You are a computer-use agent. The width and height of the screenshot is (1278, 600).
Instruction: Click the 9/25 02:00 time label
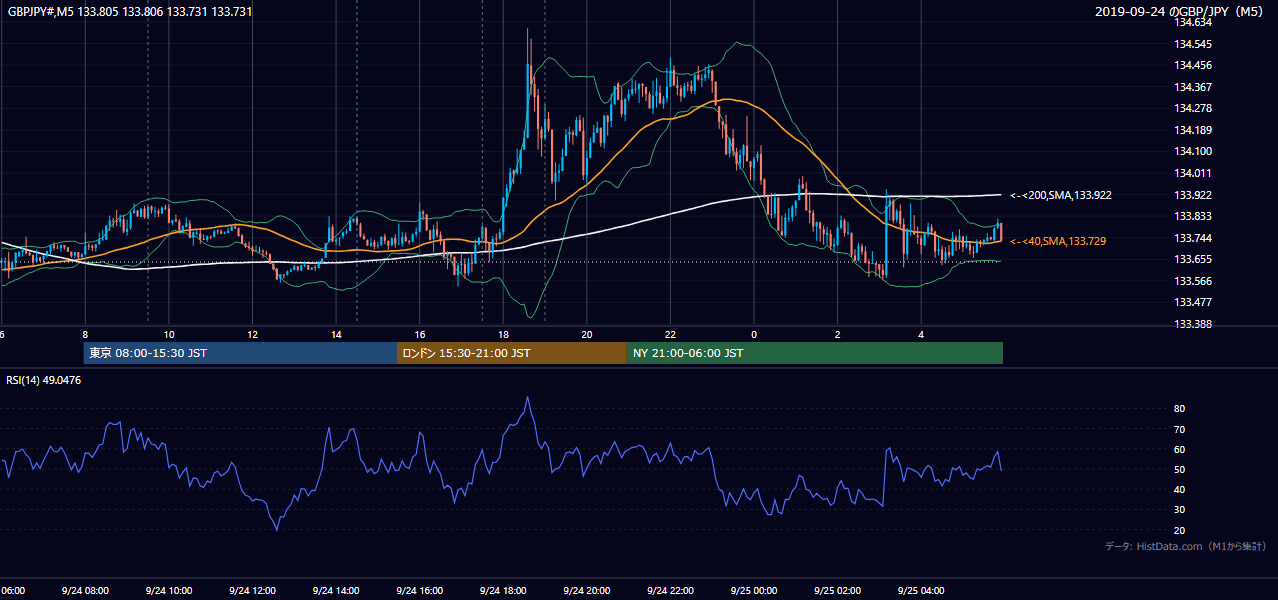point(838,591)
